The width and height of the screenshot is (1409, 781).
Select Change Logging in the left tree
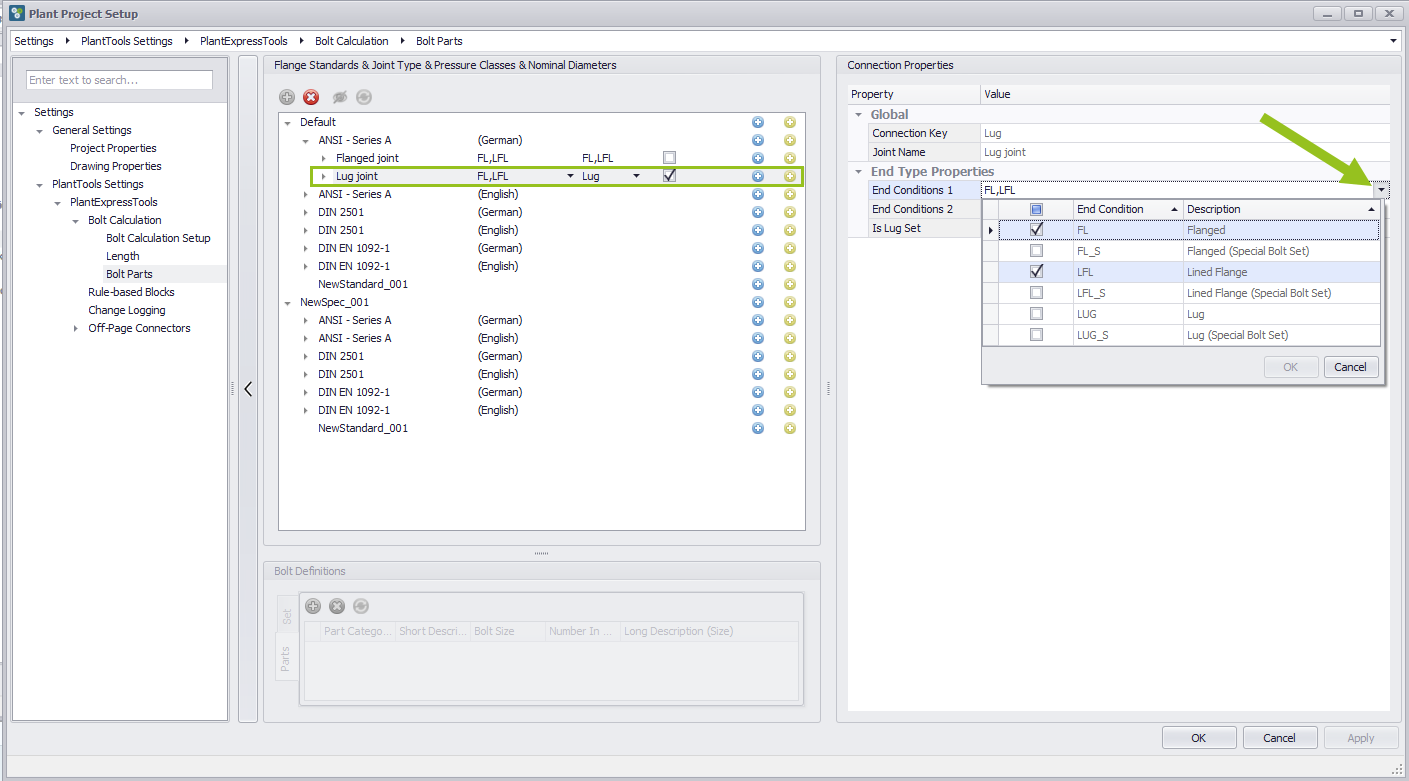[x=127, y=310]
